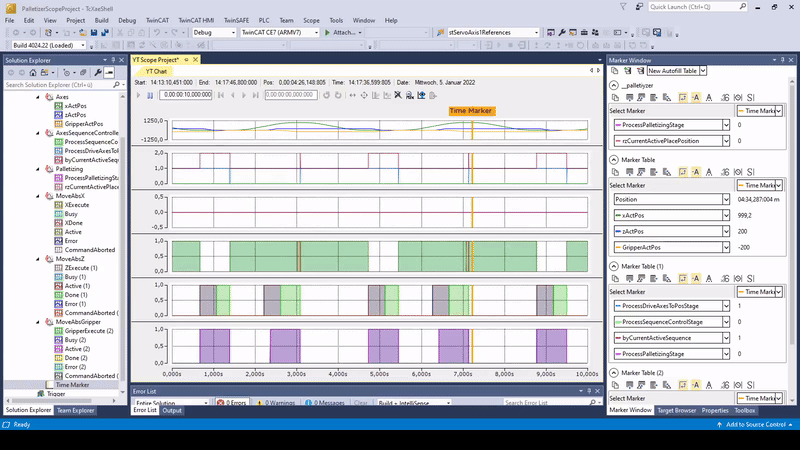
Task: Click the Attach green play arrow
Action: point(326,32)
